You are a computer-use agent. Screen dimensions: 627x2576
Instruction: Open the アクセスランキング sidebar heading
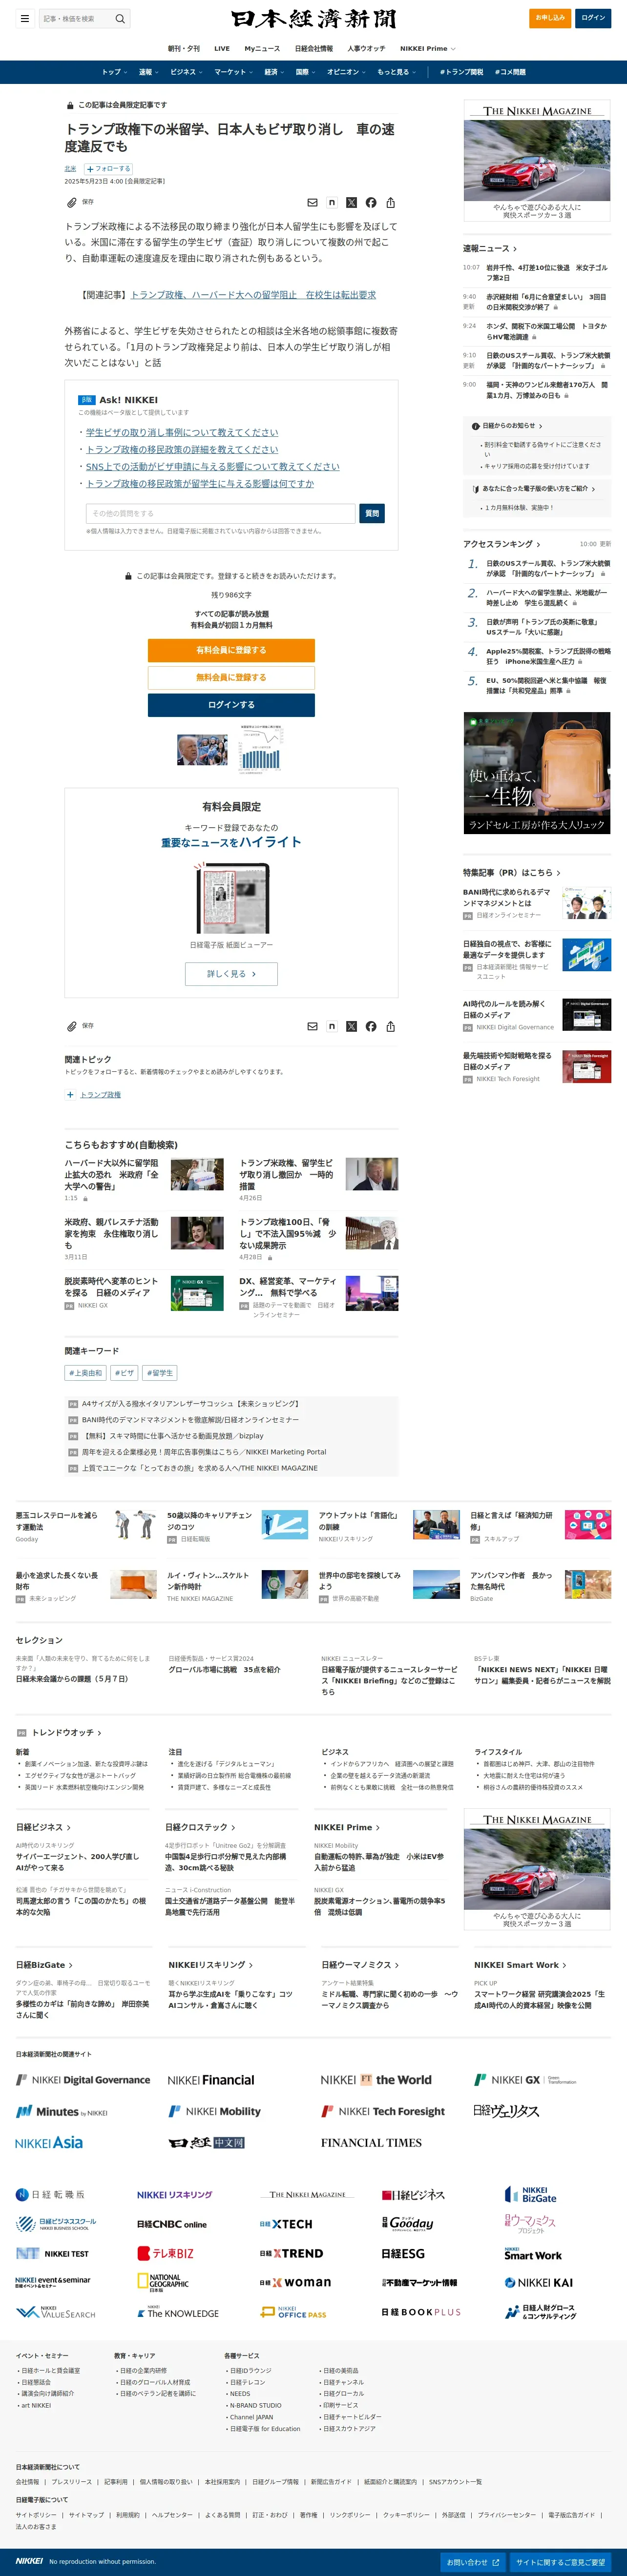click(x=501, y=544)
